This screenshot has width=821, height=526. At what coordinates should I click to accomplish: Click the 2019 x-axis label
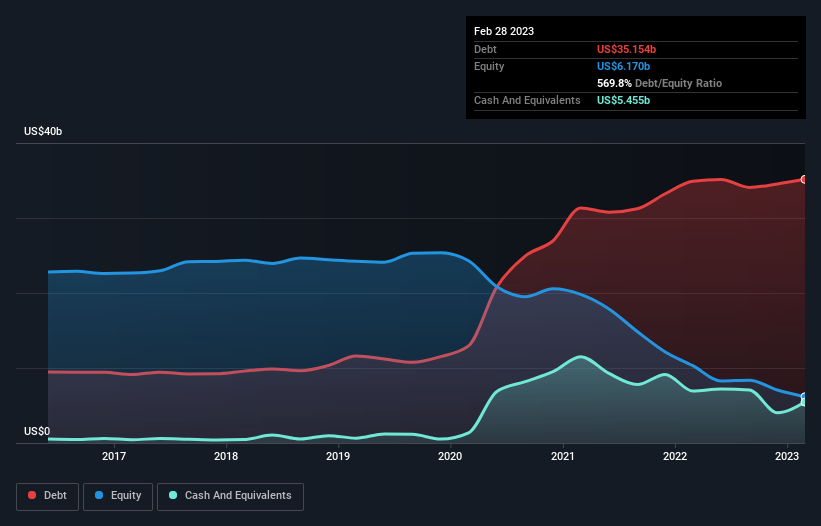338,456
